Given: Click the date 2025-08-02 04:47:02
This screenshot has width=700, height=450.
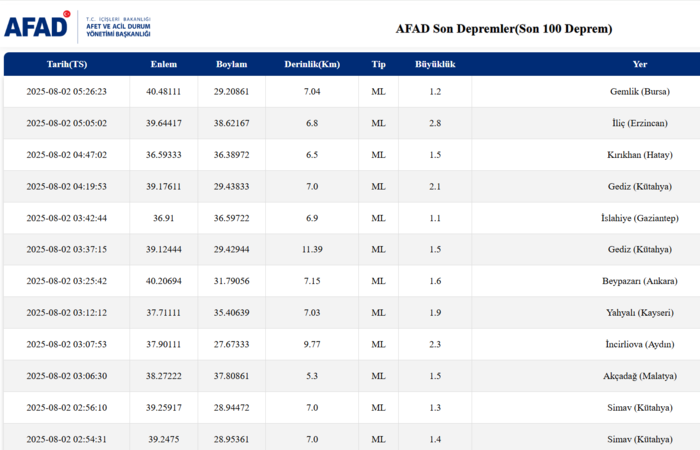Looking at the screenshot, I should tap(67, 155).
